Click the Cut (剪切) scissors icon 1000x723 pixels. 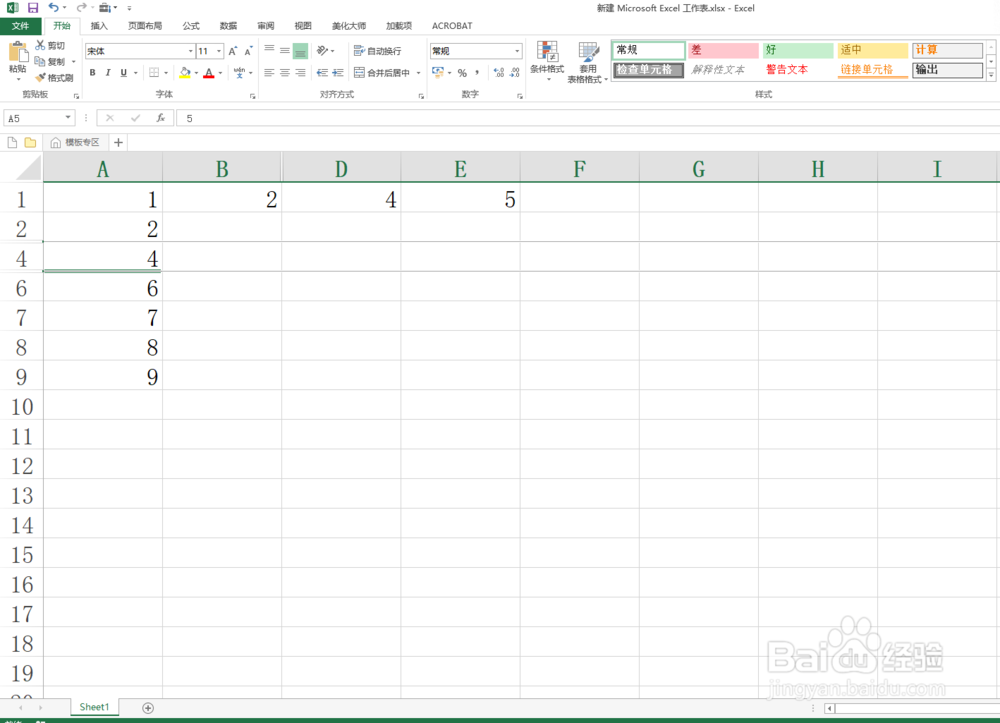point(40,45)
